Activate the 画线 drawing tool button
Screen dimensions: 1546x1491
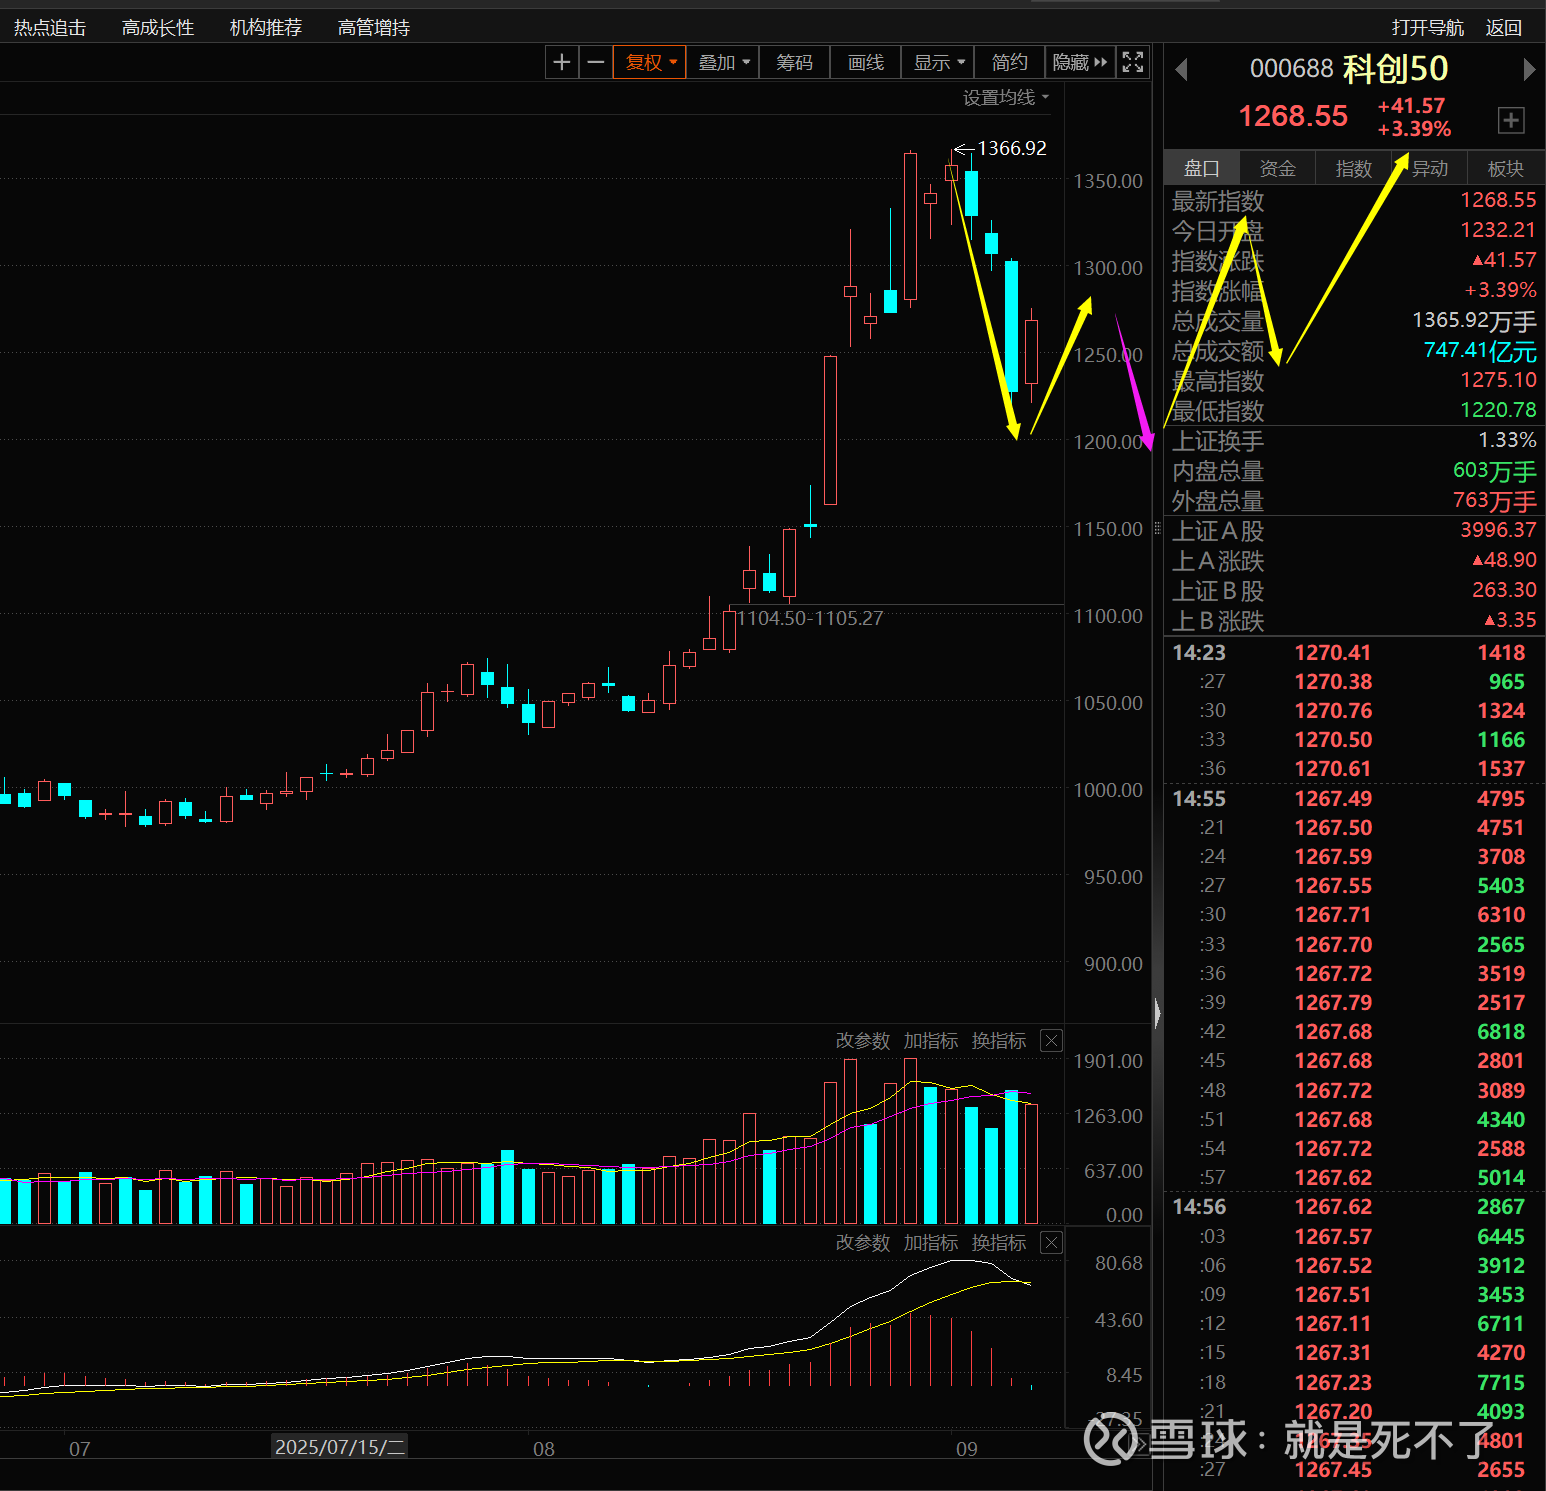pos(866,63)
